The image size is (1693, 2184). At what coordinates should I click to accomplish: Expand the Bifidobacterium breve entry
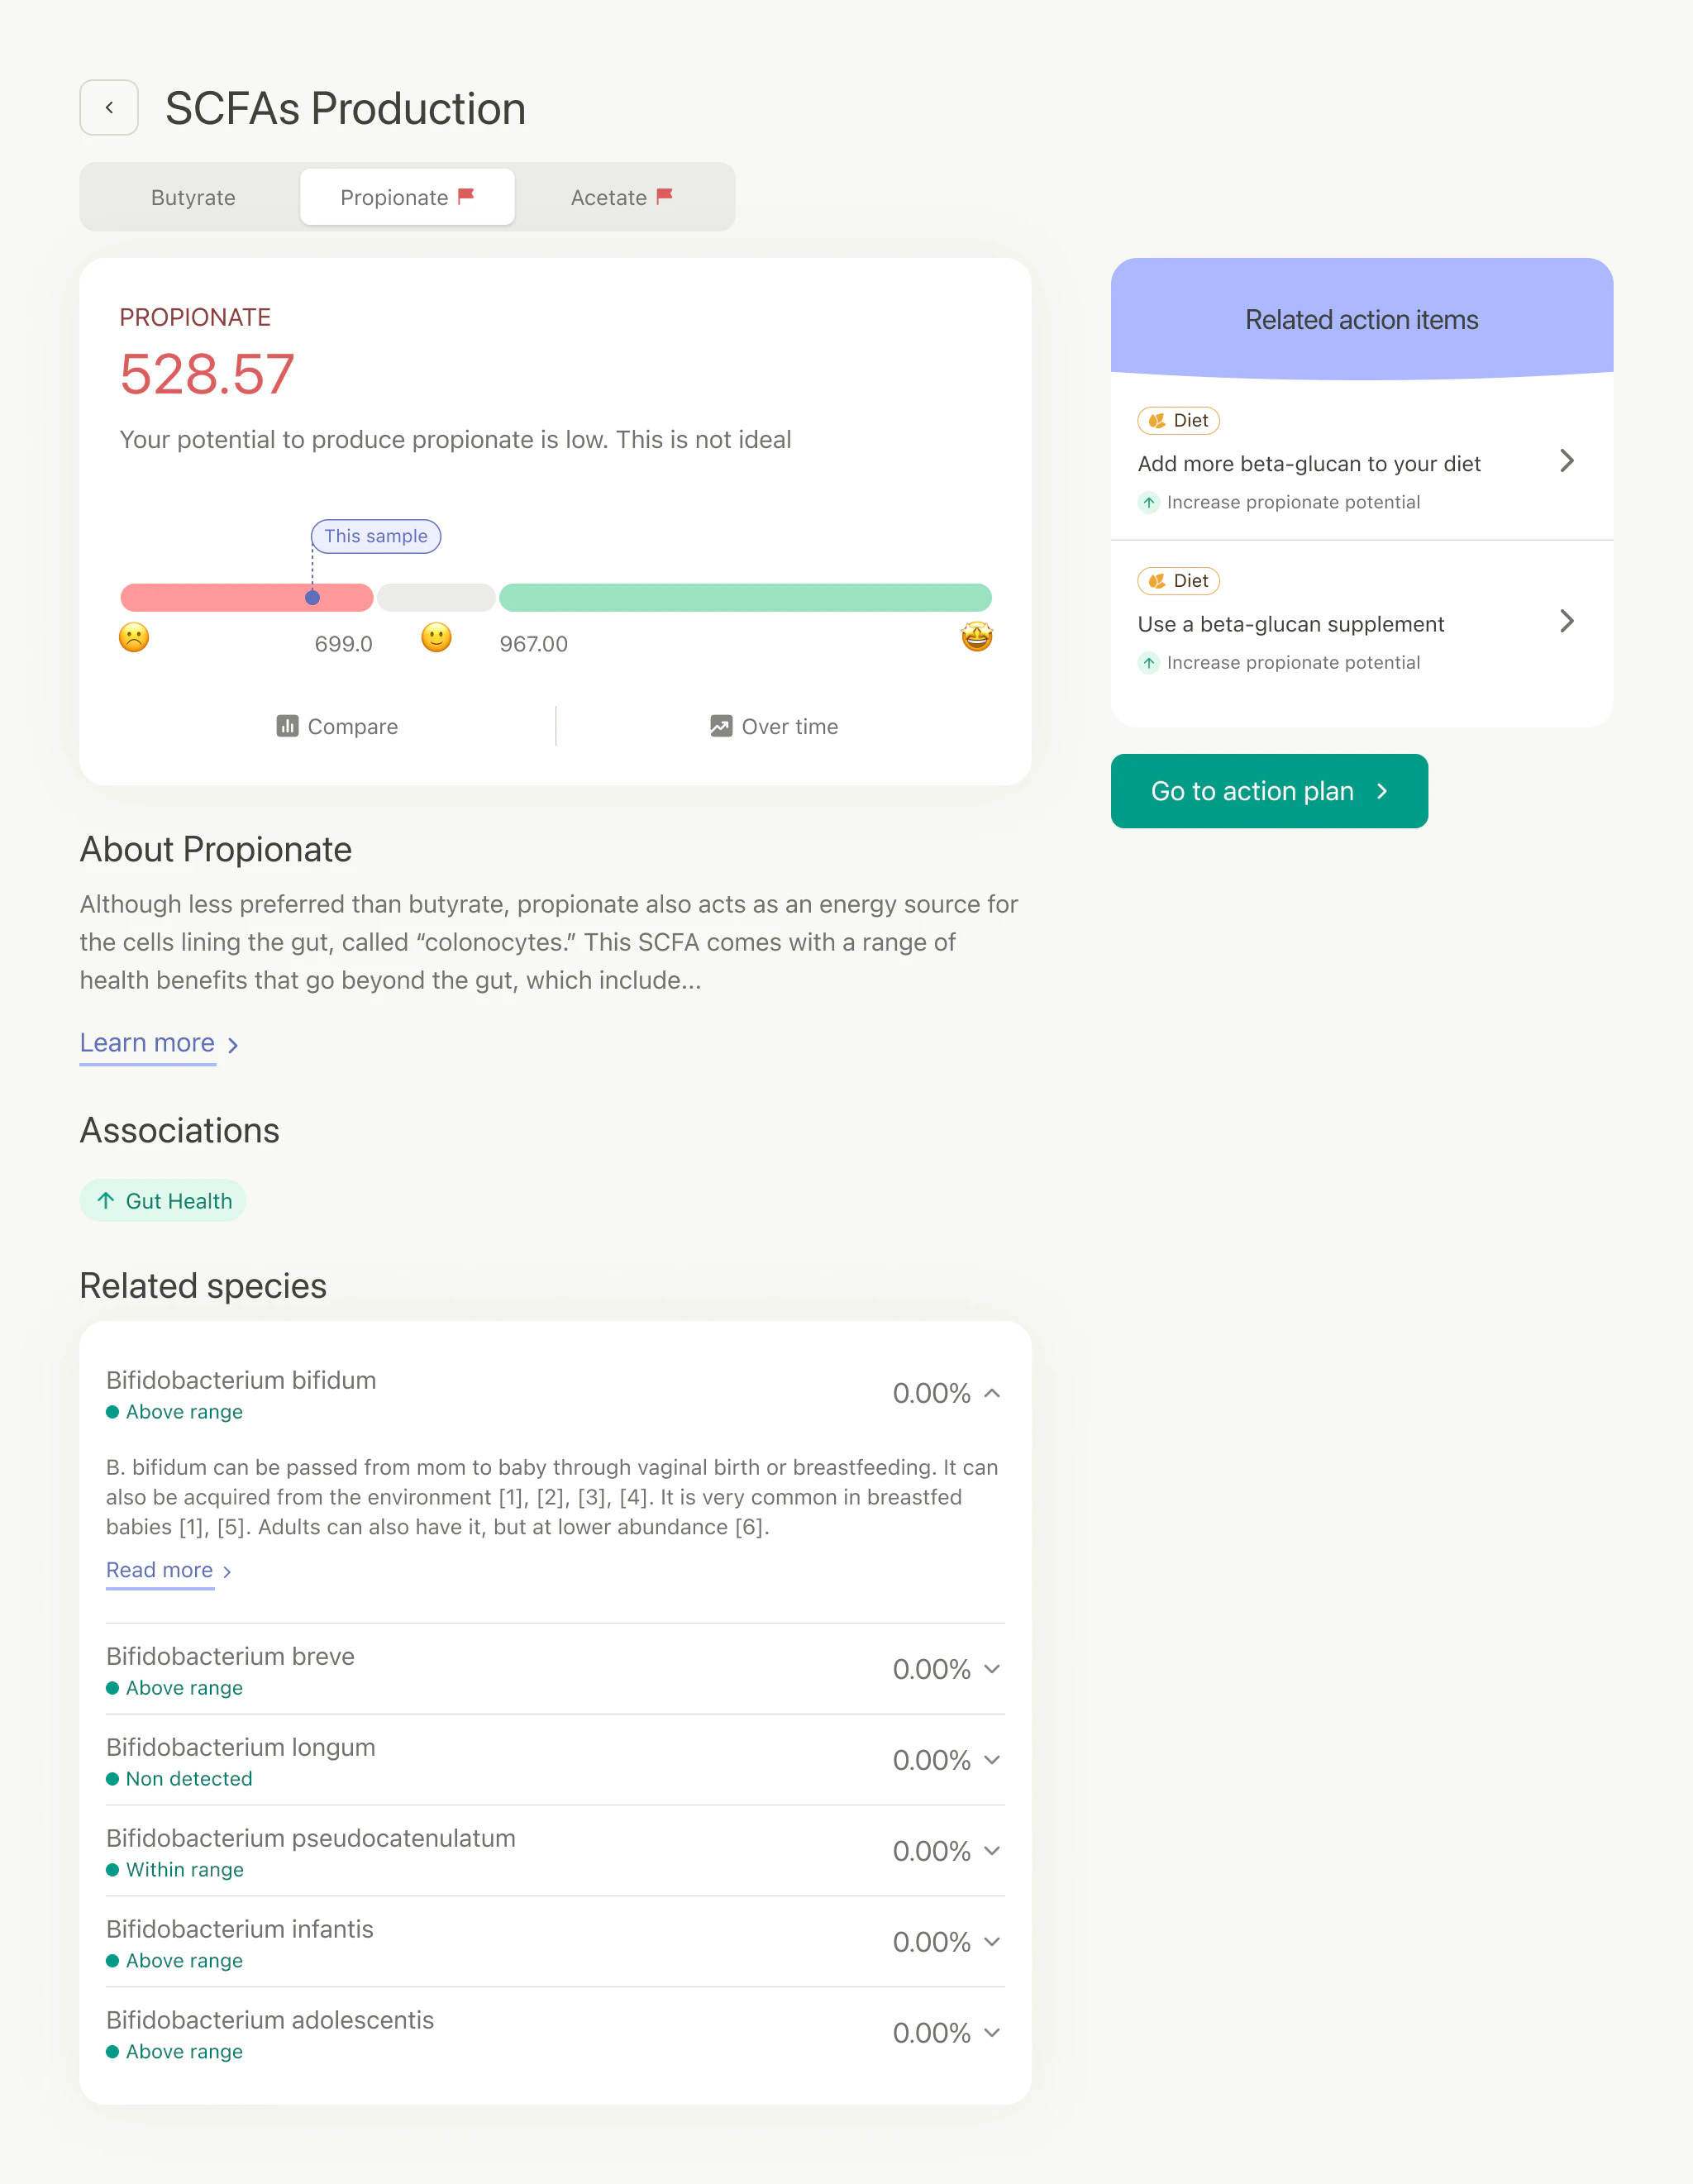(x=992, y=1668)
